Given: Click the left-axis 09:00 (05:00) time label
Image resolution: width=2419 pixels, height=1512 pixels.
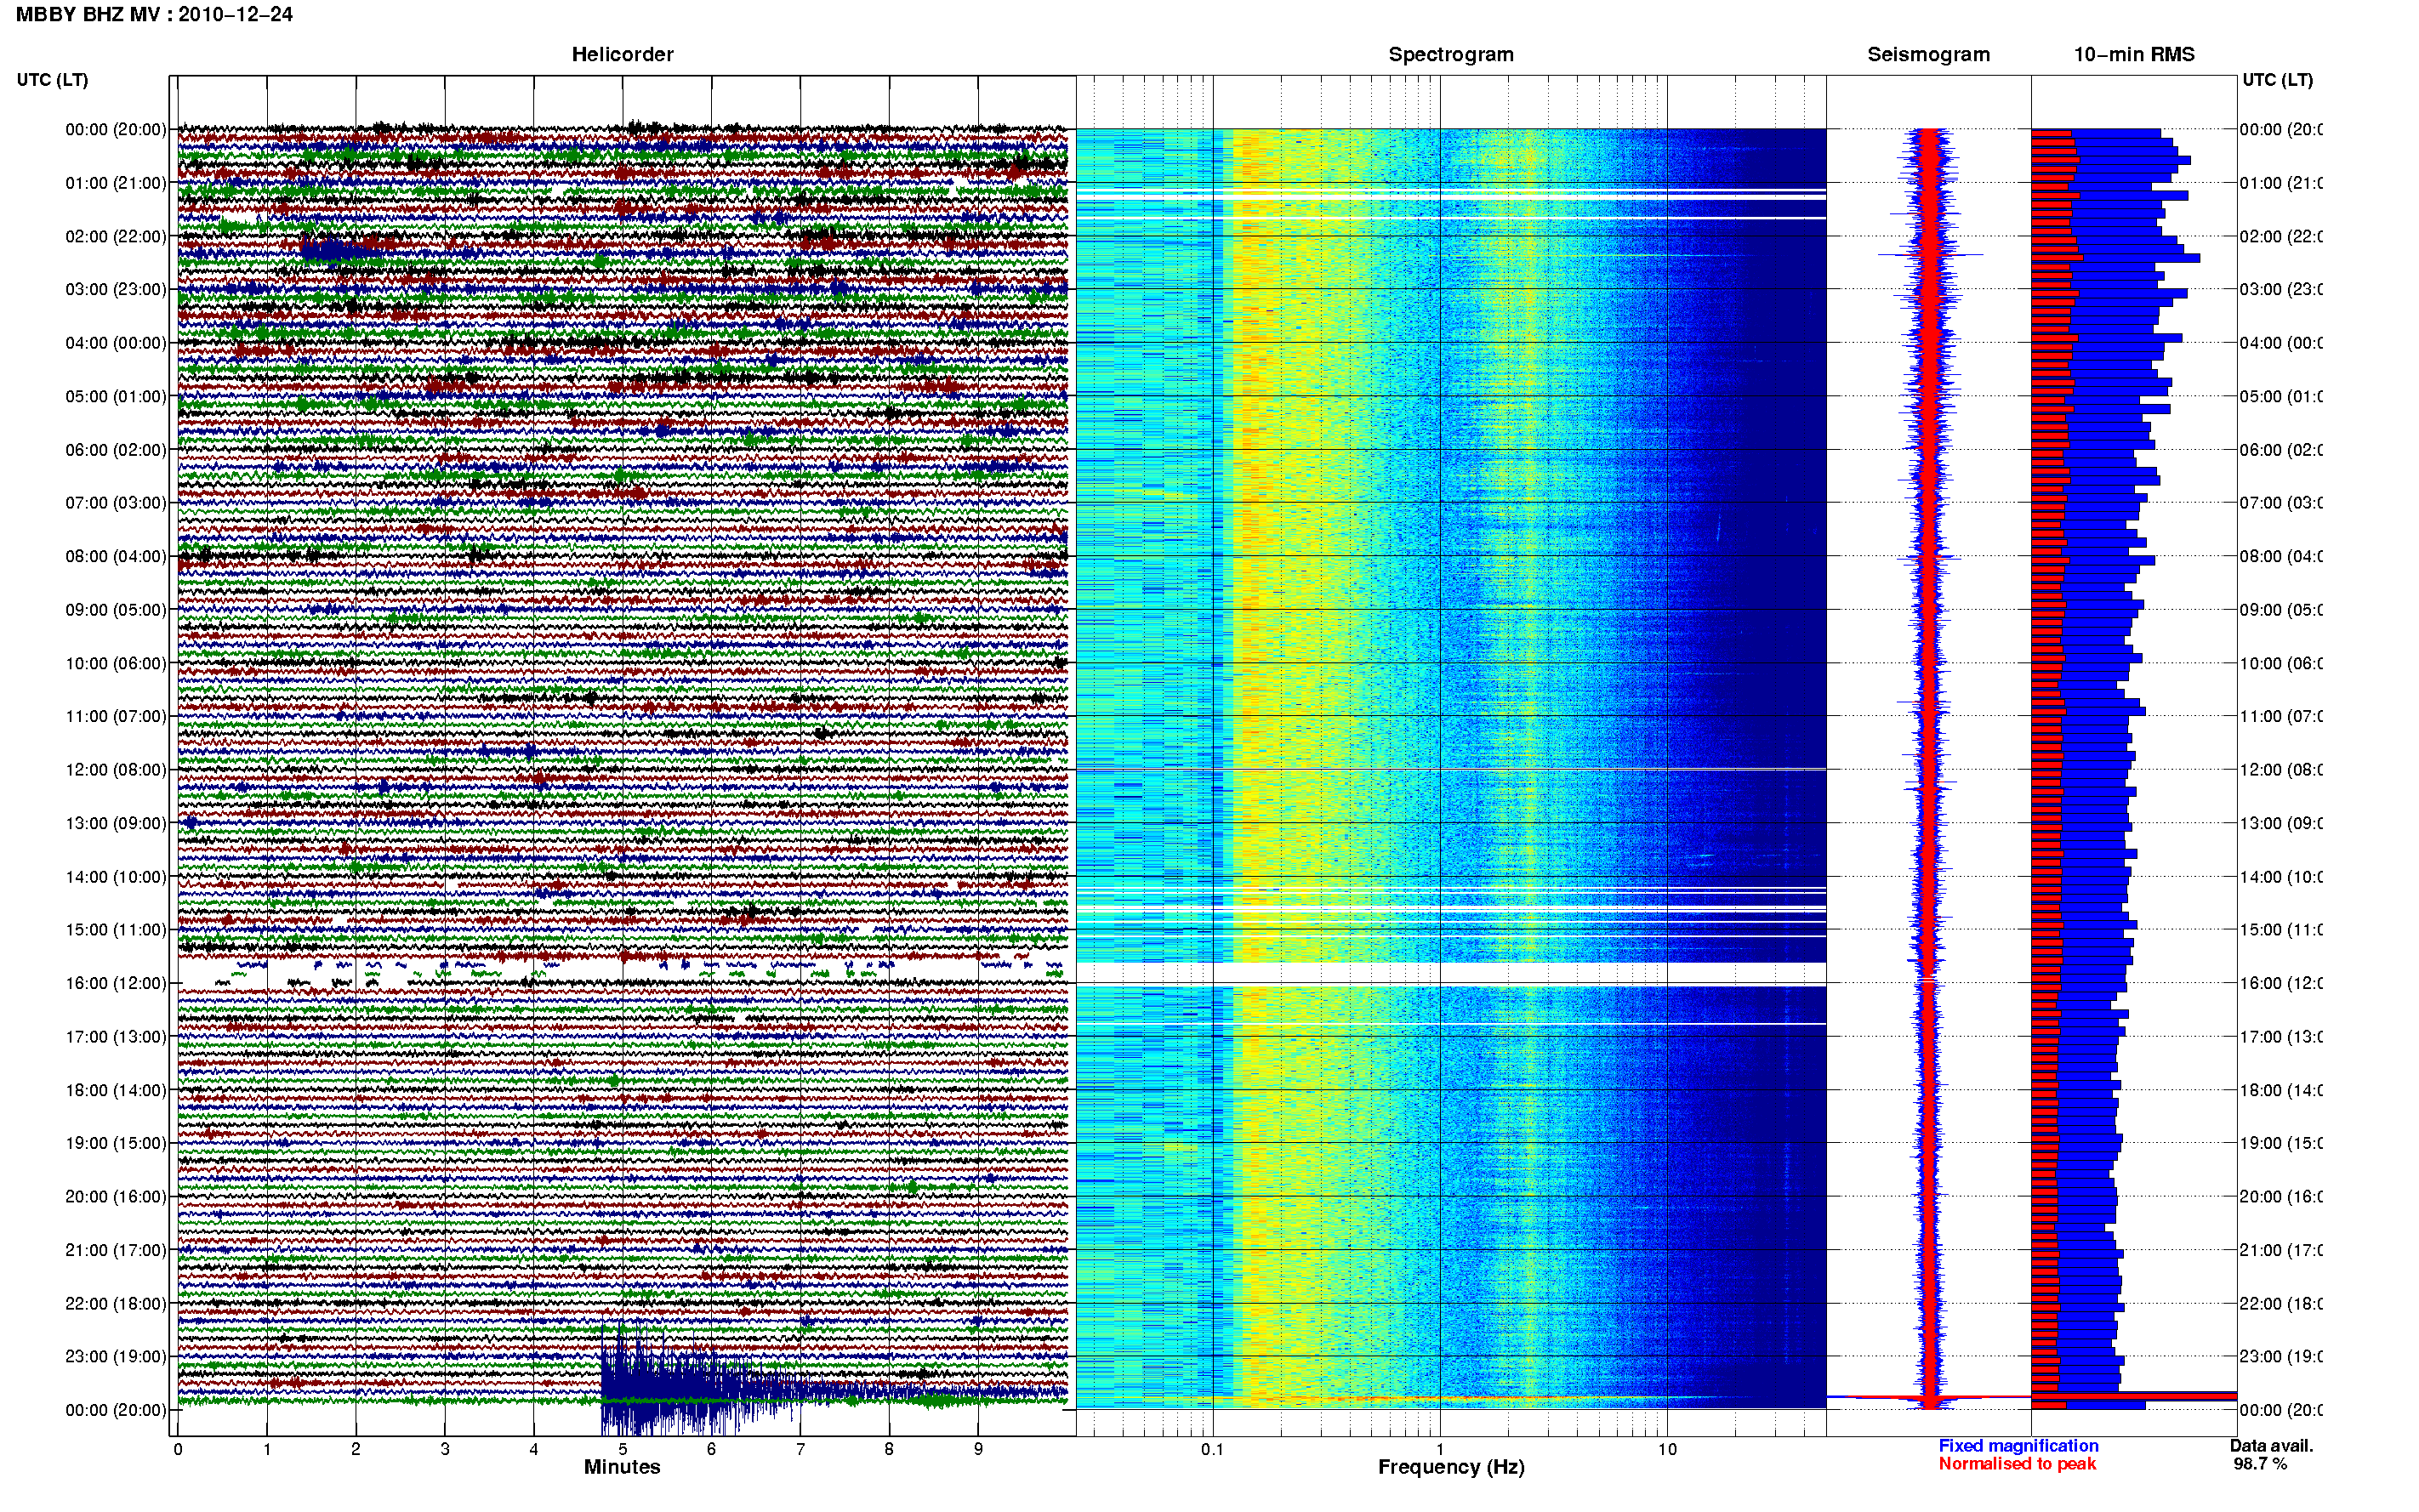Looking at the screenshot, I should [116, 610].
